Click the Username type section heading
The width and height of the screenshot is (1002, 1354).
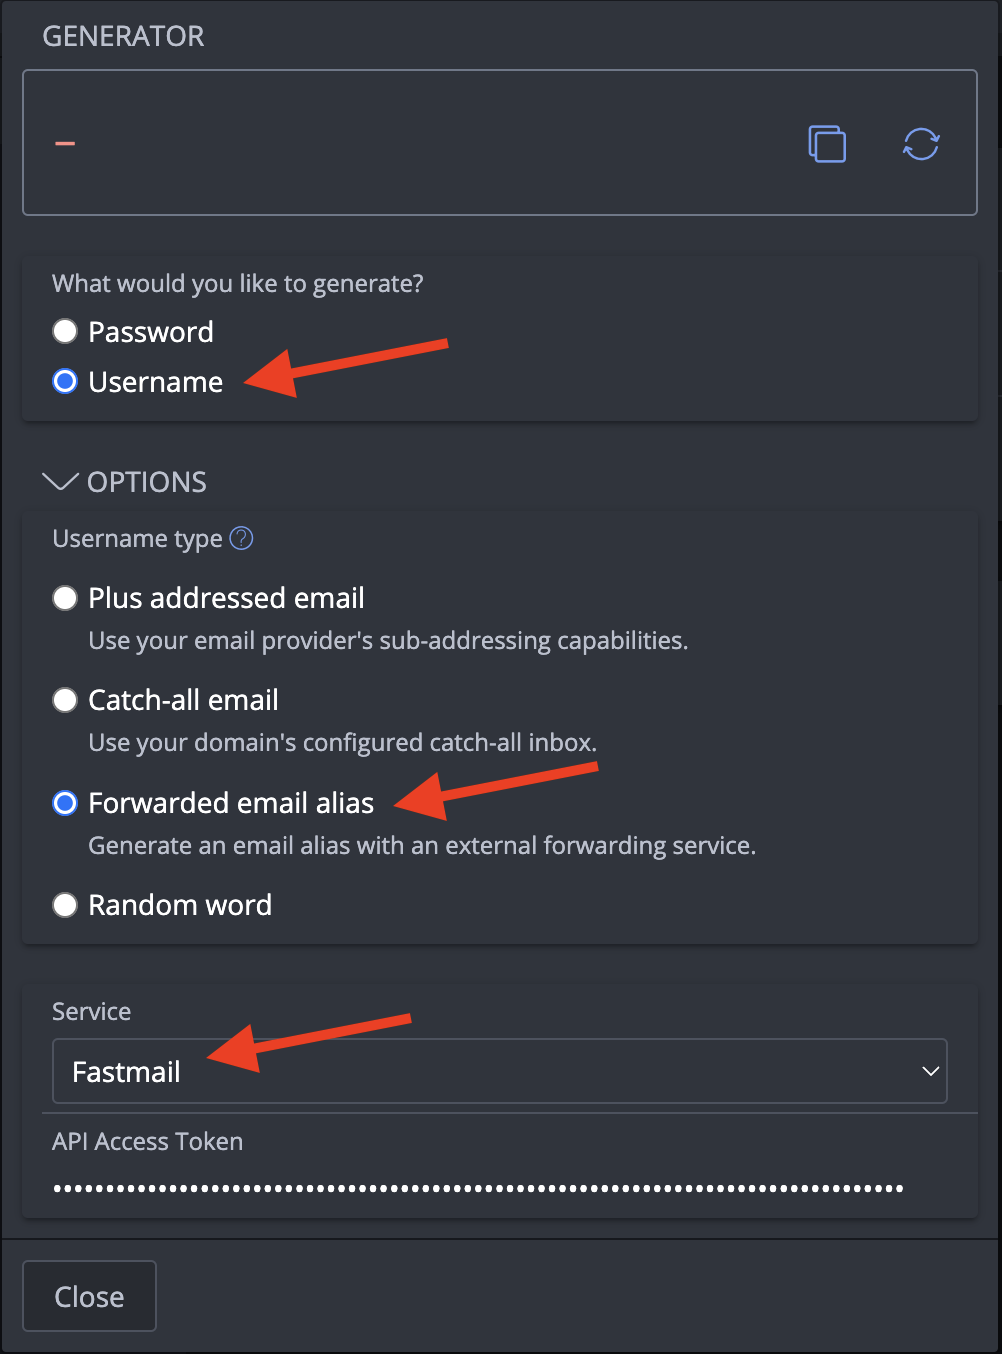(137, 538)
